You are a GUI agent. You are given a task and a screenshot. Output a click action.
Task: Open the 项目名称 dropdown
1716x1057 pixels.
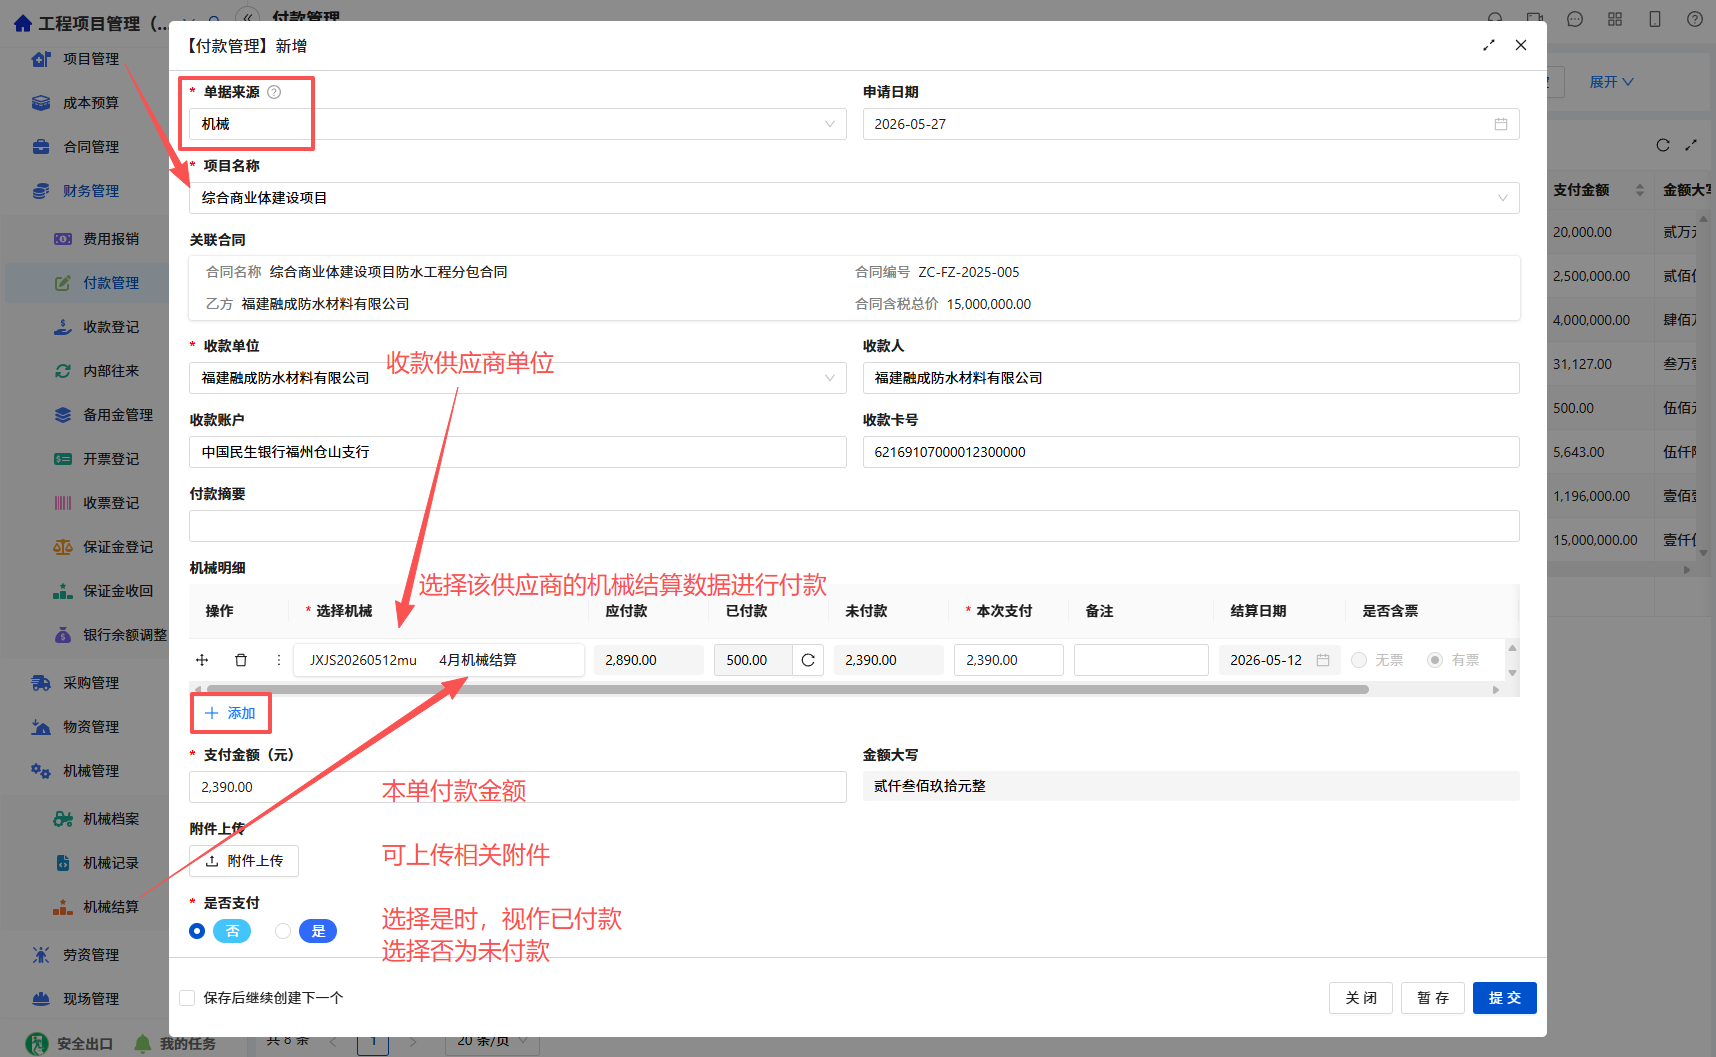coord(854,198)
